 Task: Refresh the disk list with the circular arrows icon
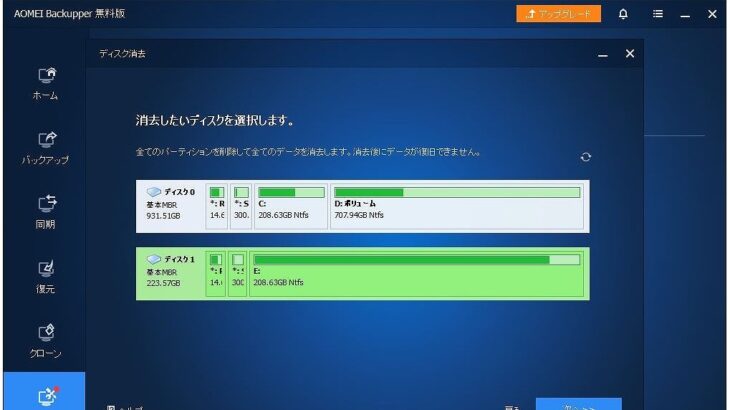pos(586,157)
